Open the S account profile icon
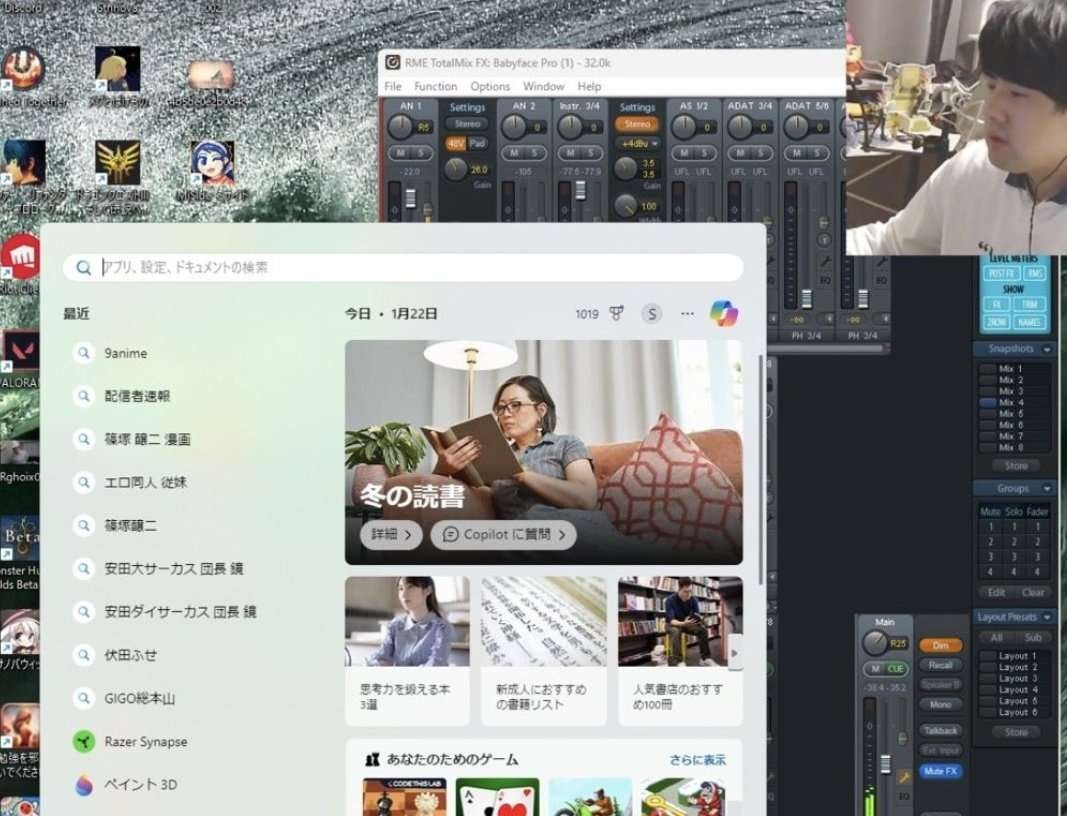 point(652,314)
